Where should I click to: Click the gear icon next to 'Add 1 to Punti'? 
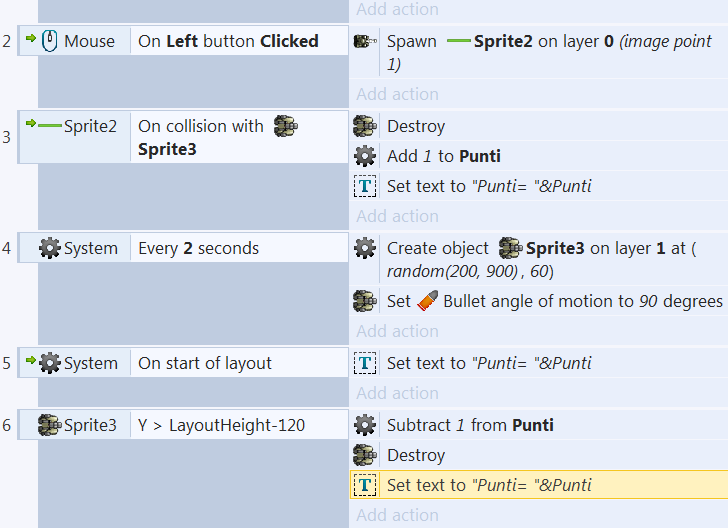365,156
